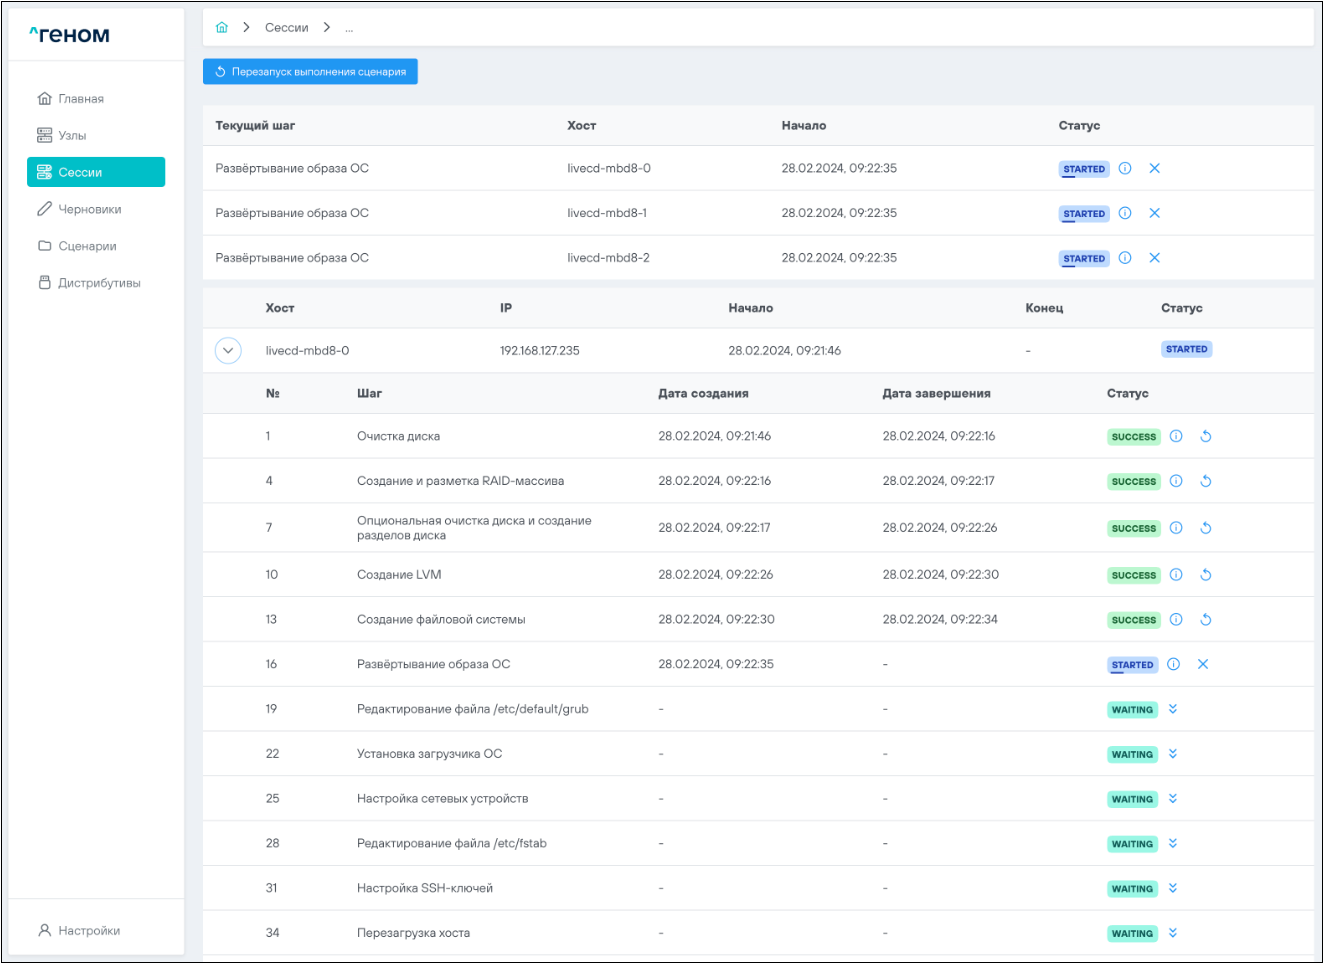Click 'Перезапуск выполнения сценария' button
The width and height of the screenshot is (1324, 964).
(x=310, y=72)
